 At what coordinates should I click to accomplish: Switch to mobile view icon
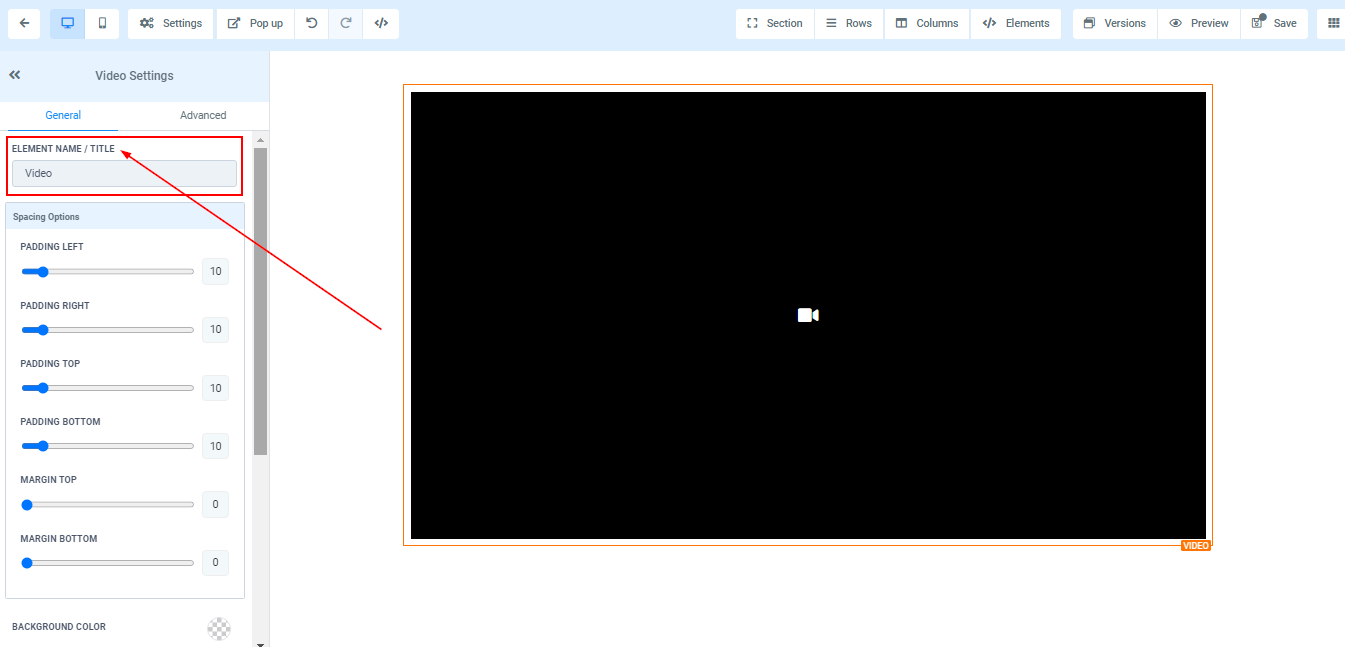[x=102, y=23]
